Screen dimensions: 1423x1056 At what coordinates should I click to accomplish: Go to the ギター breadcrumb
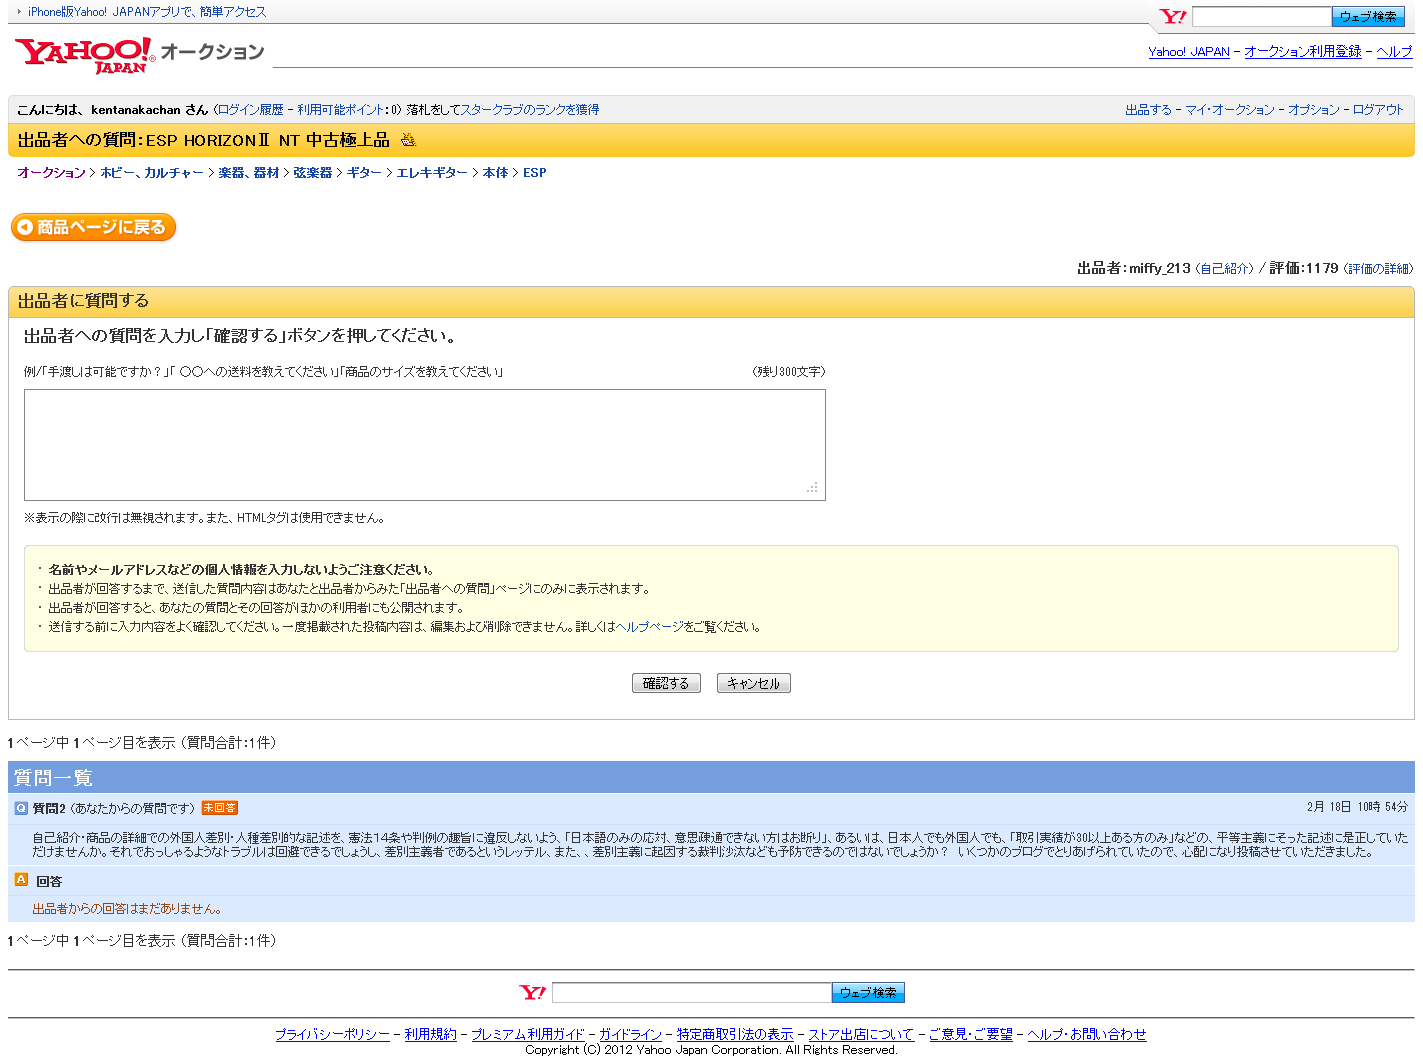coord(364,173)
